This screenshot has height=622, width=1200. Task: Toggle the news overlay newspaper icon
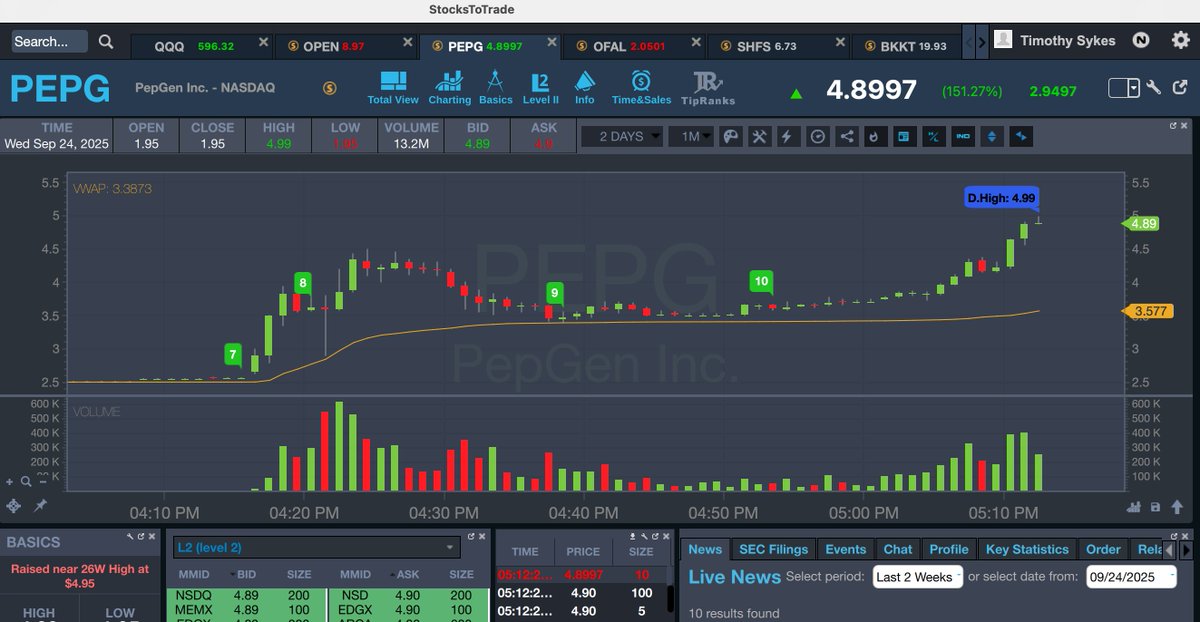tap(904, 136)
